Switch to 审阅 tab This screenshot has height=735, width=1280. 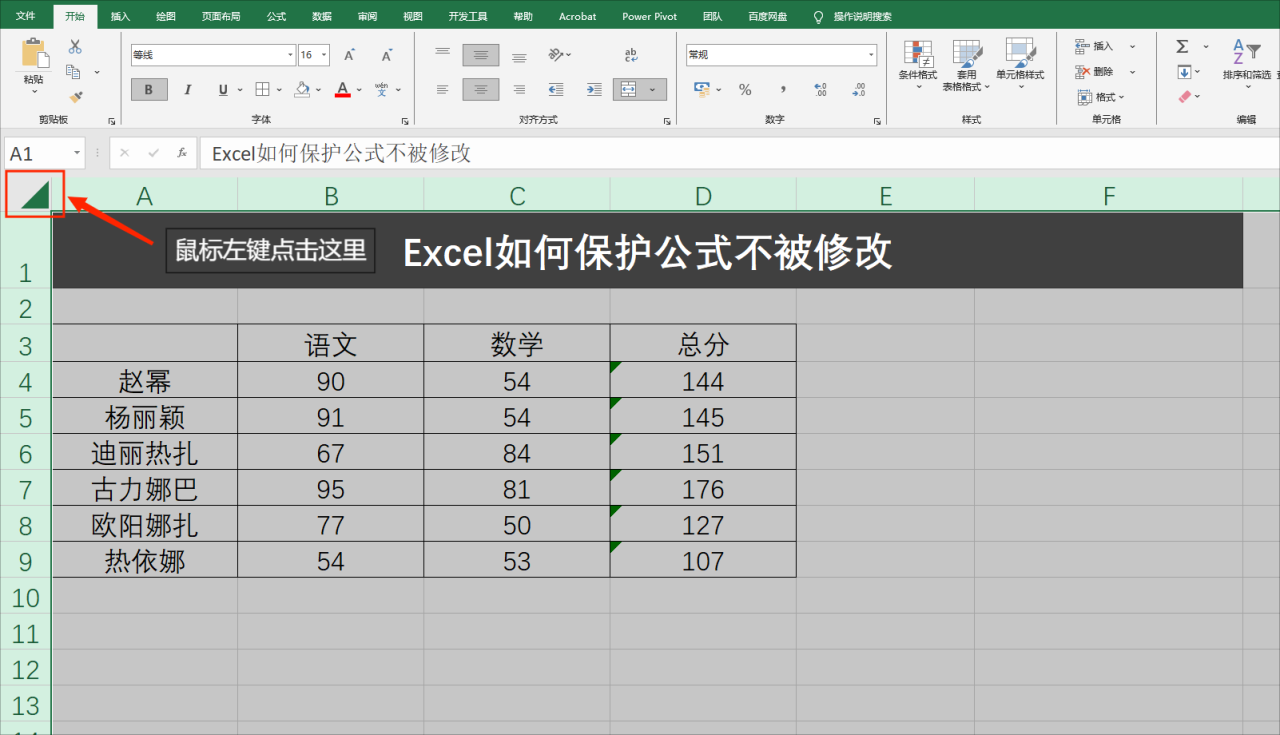367,16
